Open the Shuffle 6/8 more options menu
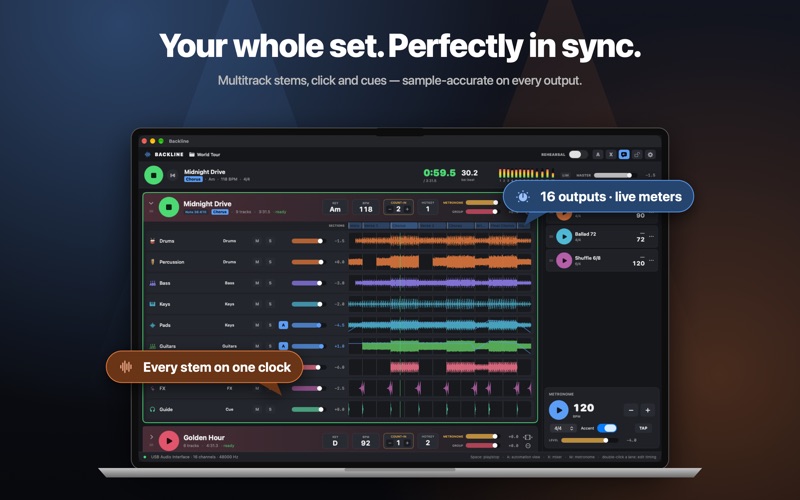The width and height of the screenshot is (800, 500). coord(652,261)
